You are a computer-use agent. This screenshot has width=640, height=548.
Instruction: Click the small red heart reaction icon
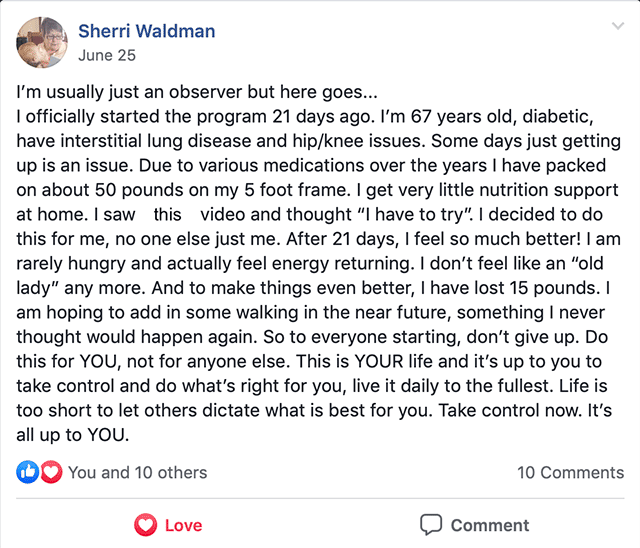pyautogui.click(x=50, y=472)
